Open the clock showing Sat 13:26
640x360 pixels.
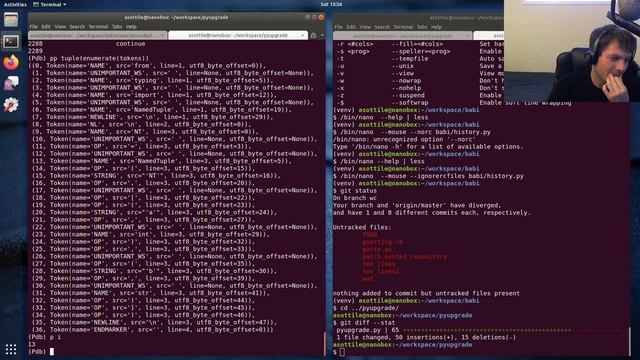[331, 4]
